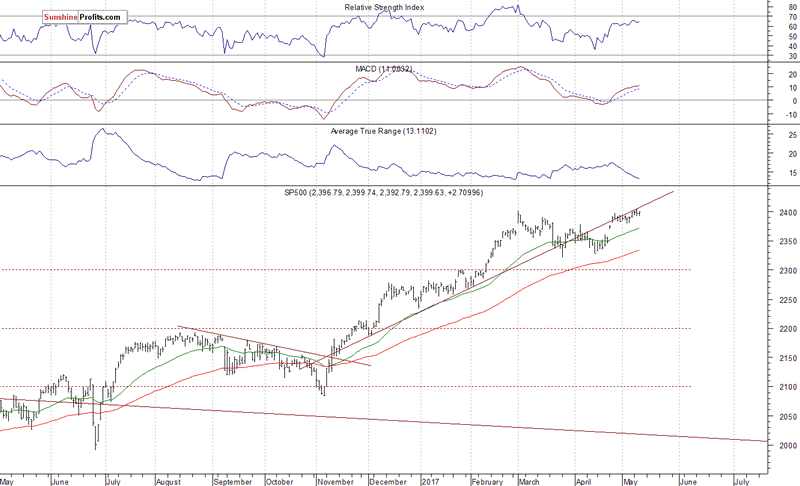This screenshot has height=486, width=800.
Task: Select the September month label
Action: [x=233, y=481]
